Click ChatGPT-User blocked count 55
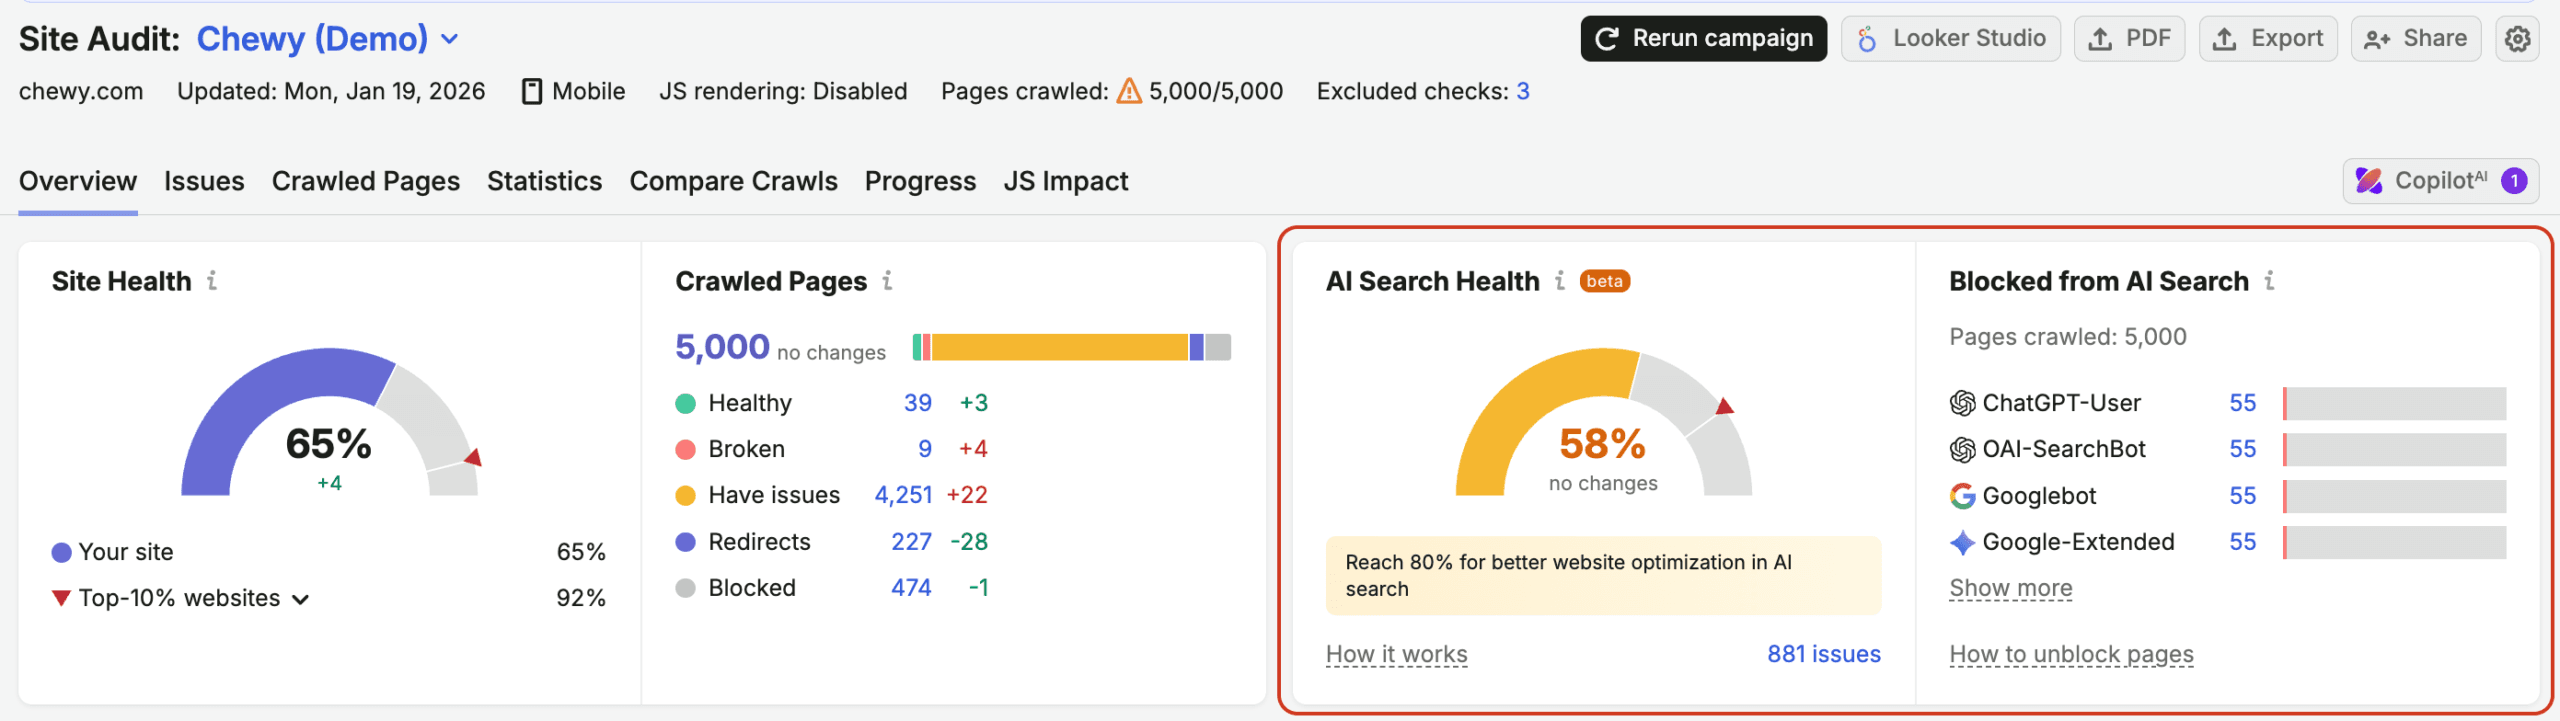2560x721 pixels. click(x=2243, y=403)
